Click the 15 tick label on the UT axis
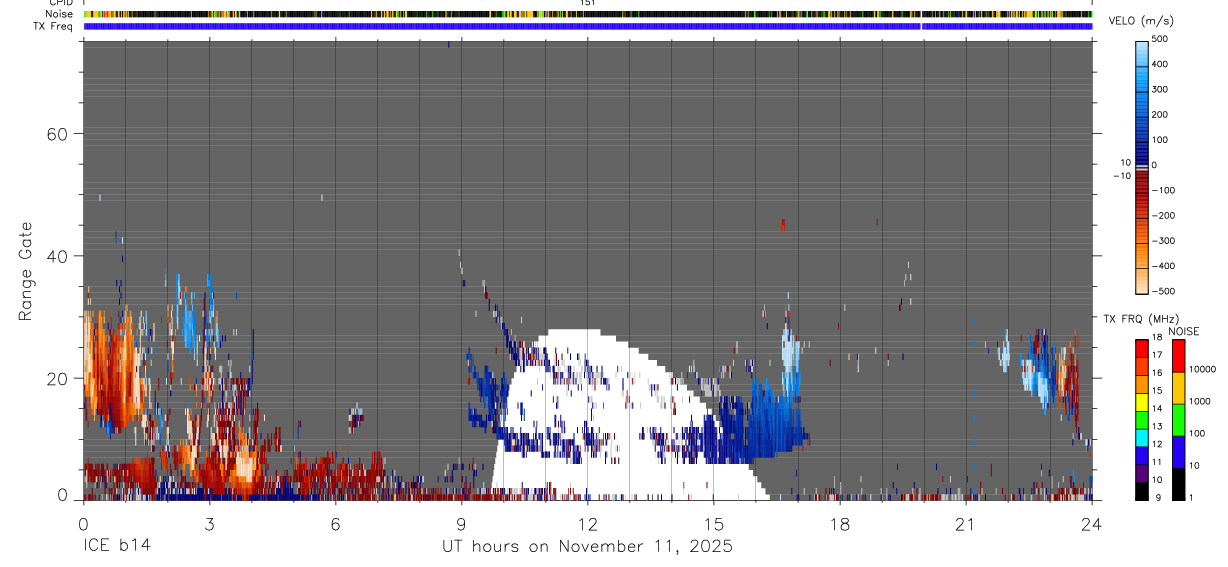Image resolution: width=1228 pixels, height=567 pixels. (x=714, y=523)
